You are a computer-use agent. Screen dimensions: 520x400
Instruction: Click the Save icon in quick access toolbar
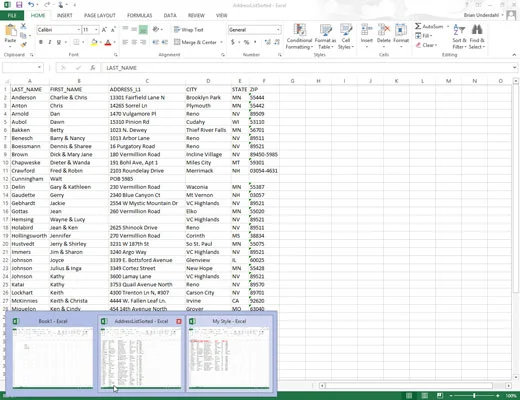click(19, 5)
